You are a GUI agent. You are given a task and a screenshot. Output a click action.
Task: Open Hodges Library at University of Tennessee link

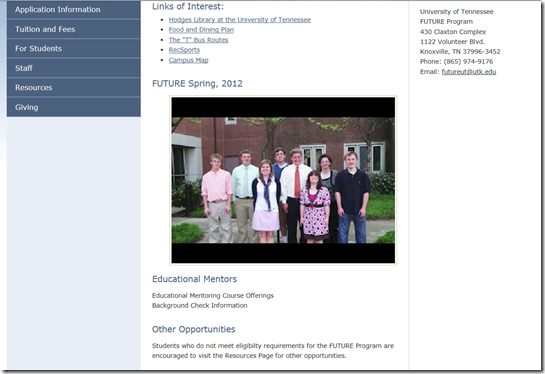(x=240, y=20)
